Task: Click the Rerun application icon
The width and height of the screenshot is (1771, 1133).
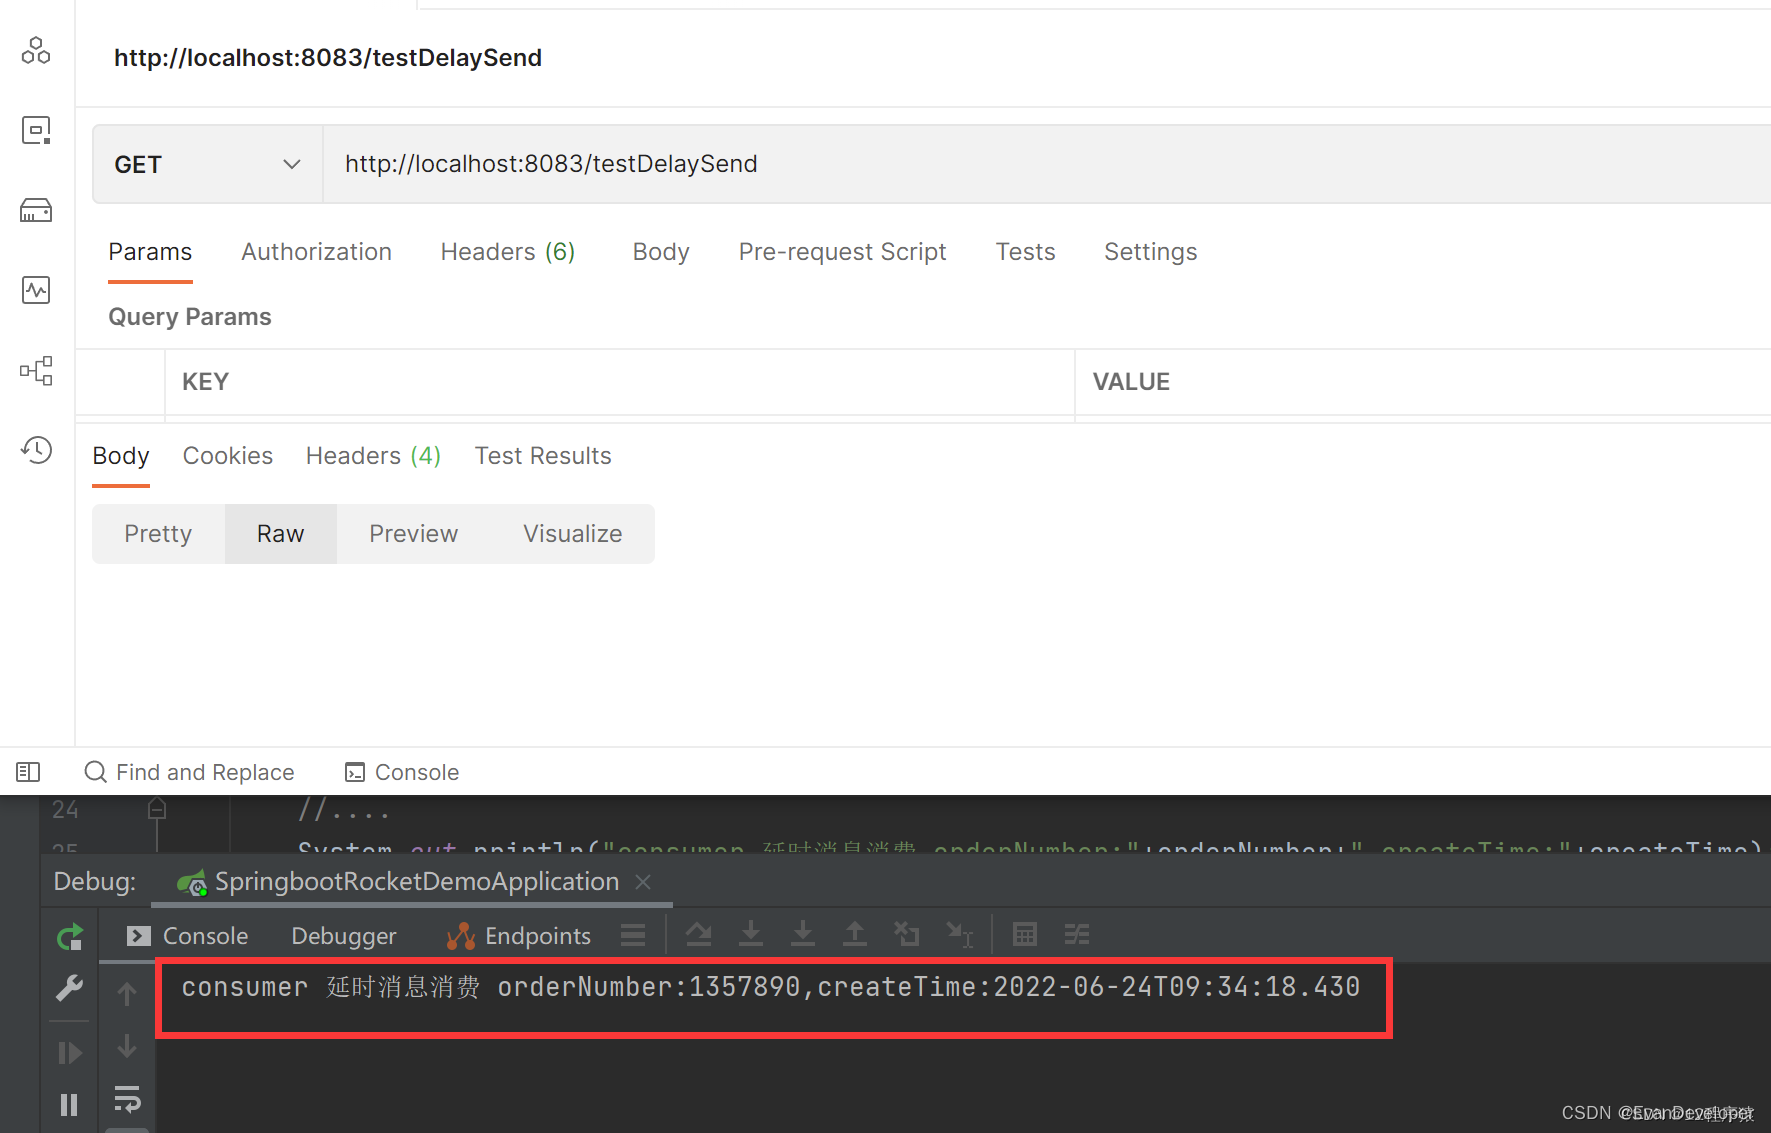Action: (x=69, y=938)
